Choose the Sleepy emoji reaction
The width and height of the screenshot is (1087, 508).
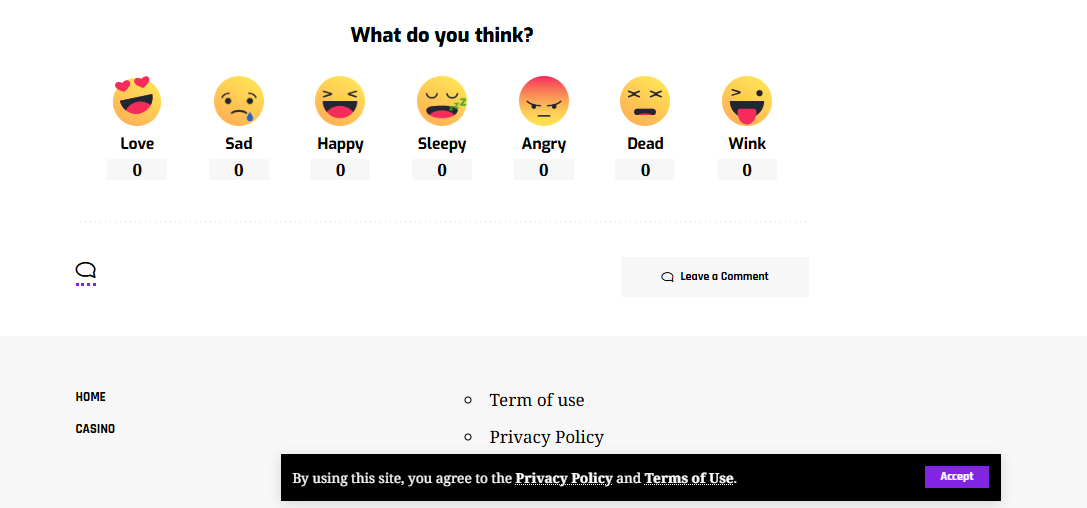[x=442, y=101]
